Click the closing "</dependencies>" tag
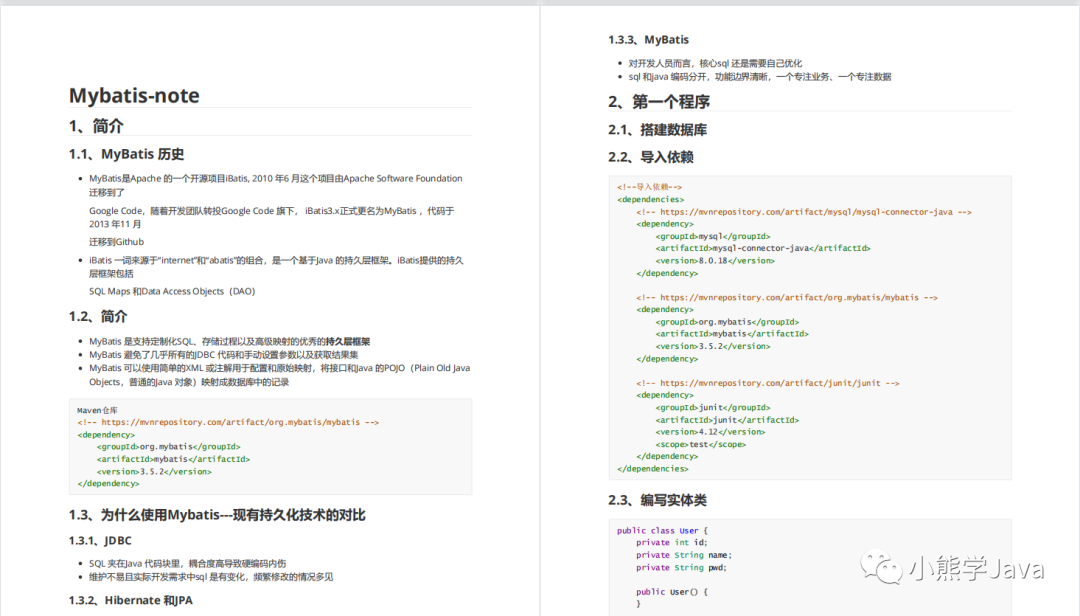 coord(653,469)
